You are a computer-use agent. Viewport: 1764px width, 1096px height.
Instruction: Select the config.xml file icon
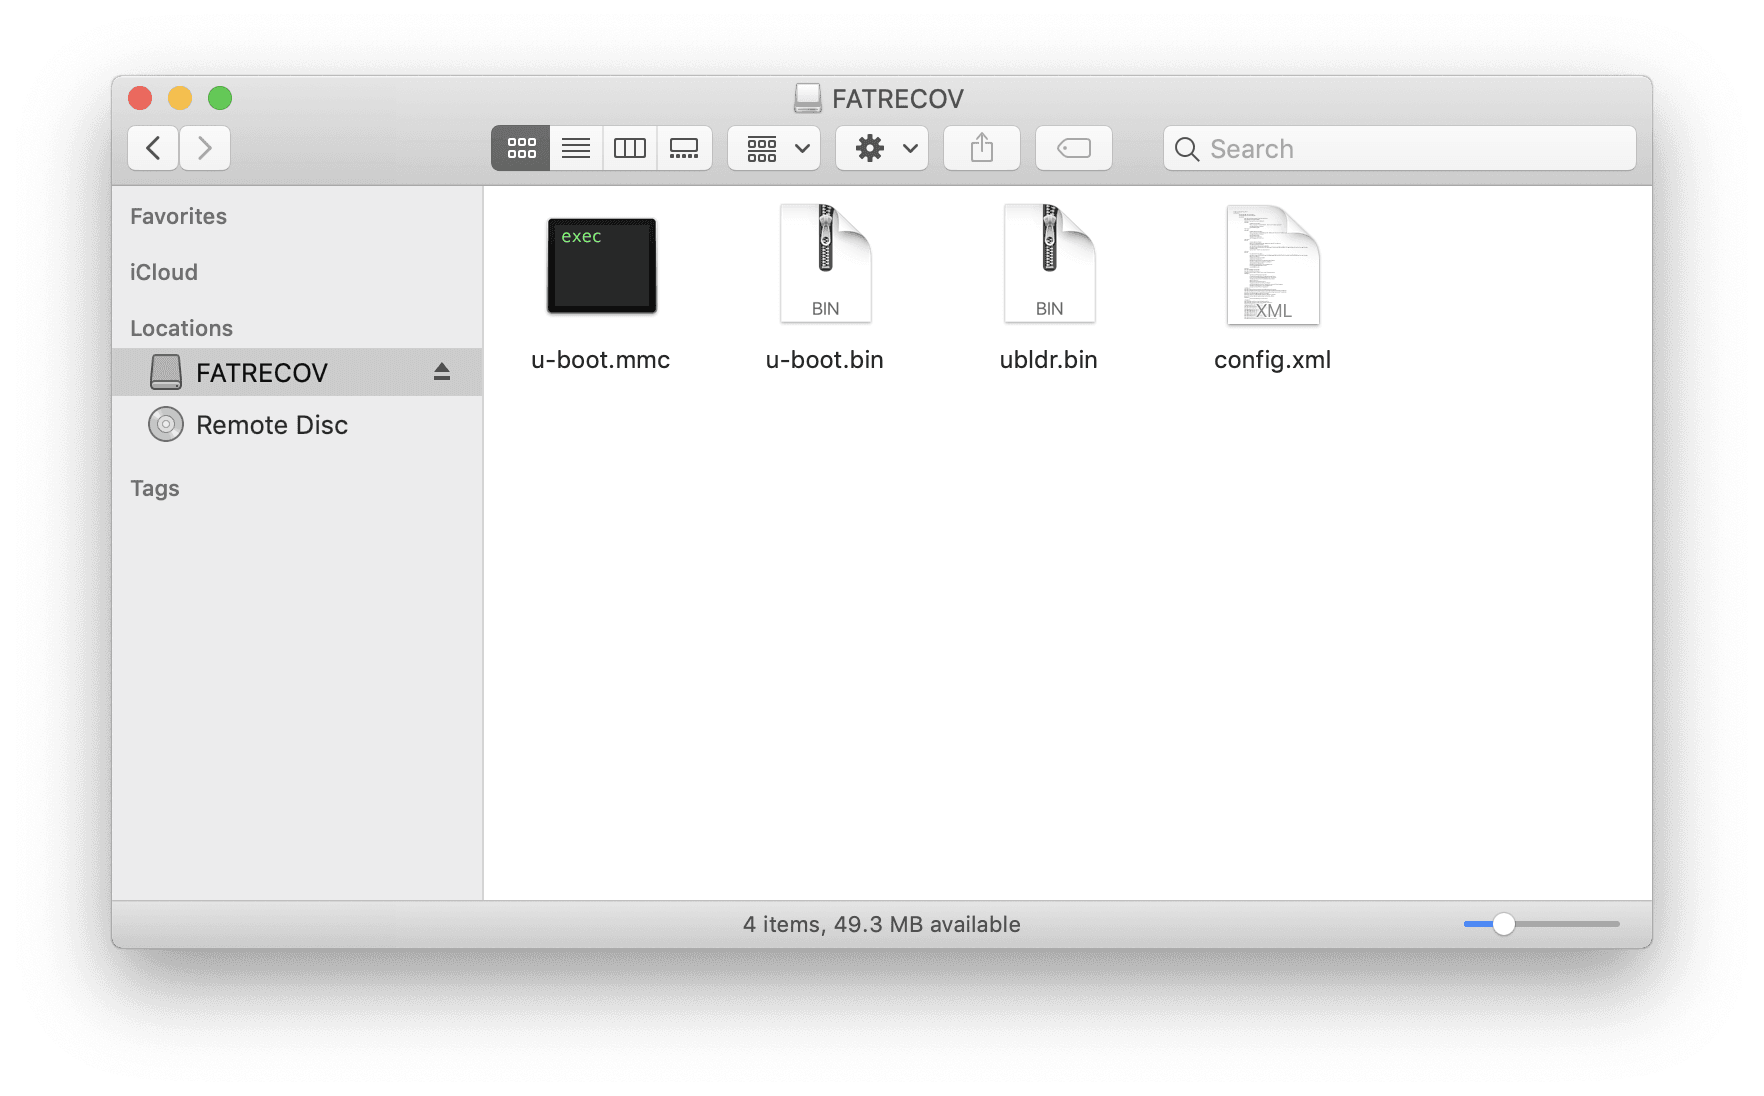(x=1273, y=265)
